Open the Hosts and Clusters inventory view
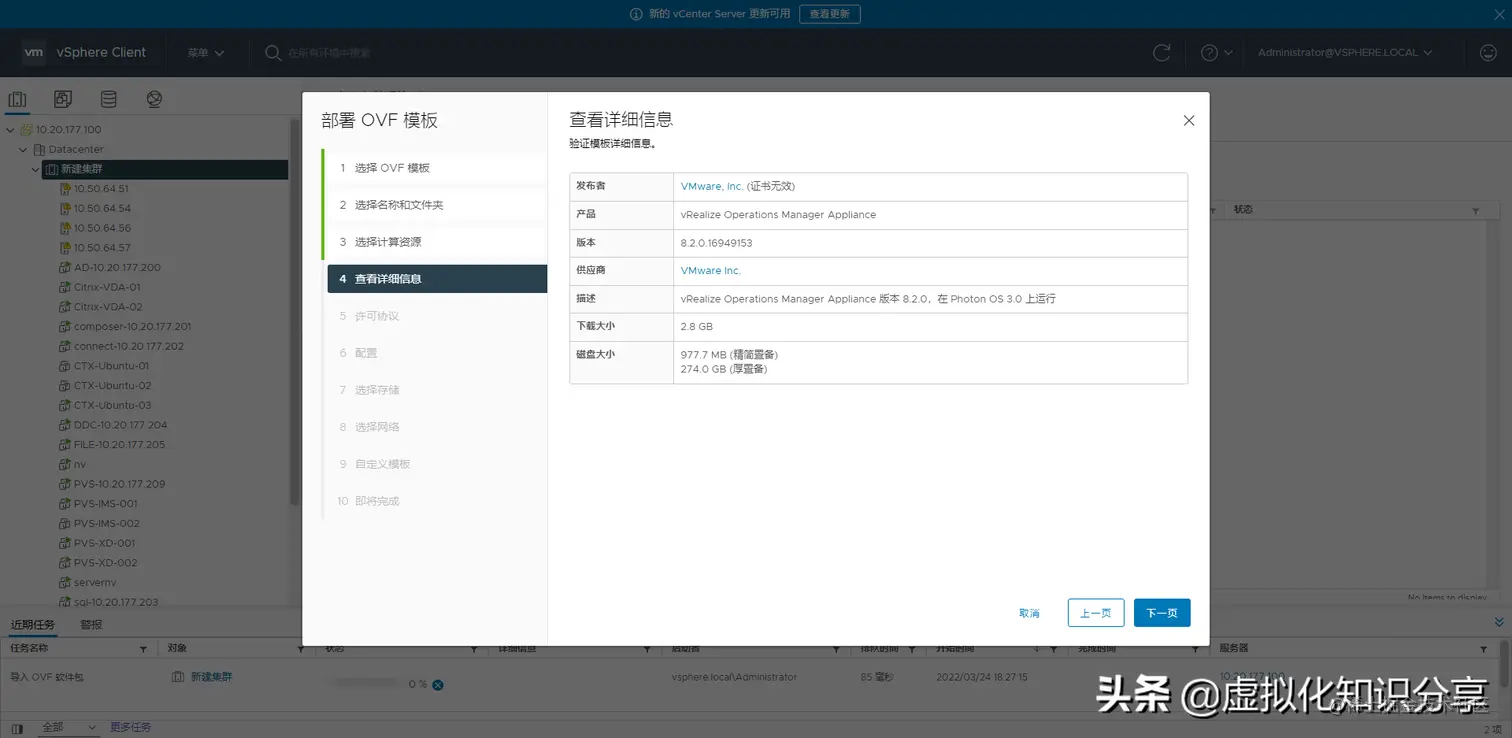The image size is (1512, 738). pyautogui.click(x=17, y=98)
